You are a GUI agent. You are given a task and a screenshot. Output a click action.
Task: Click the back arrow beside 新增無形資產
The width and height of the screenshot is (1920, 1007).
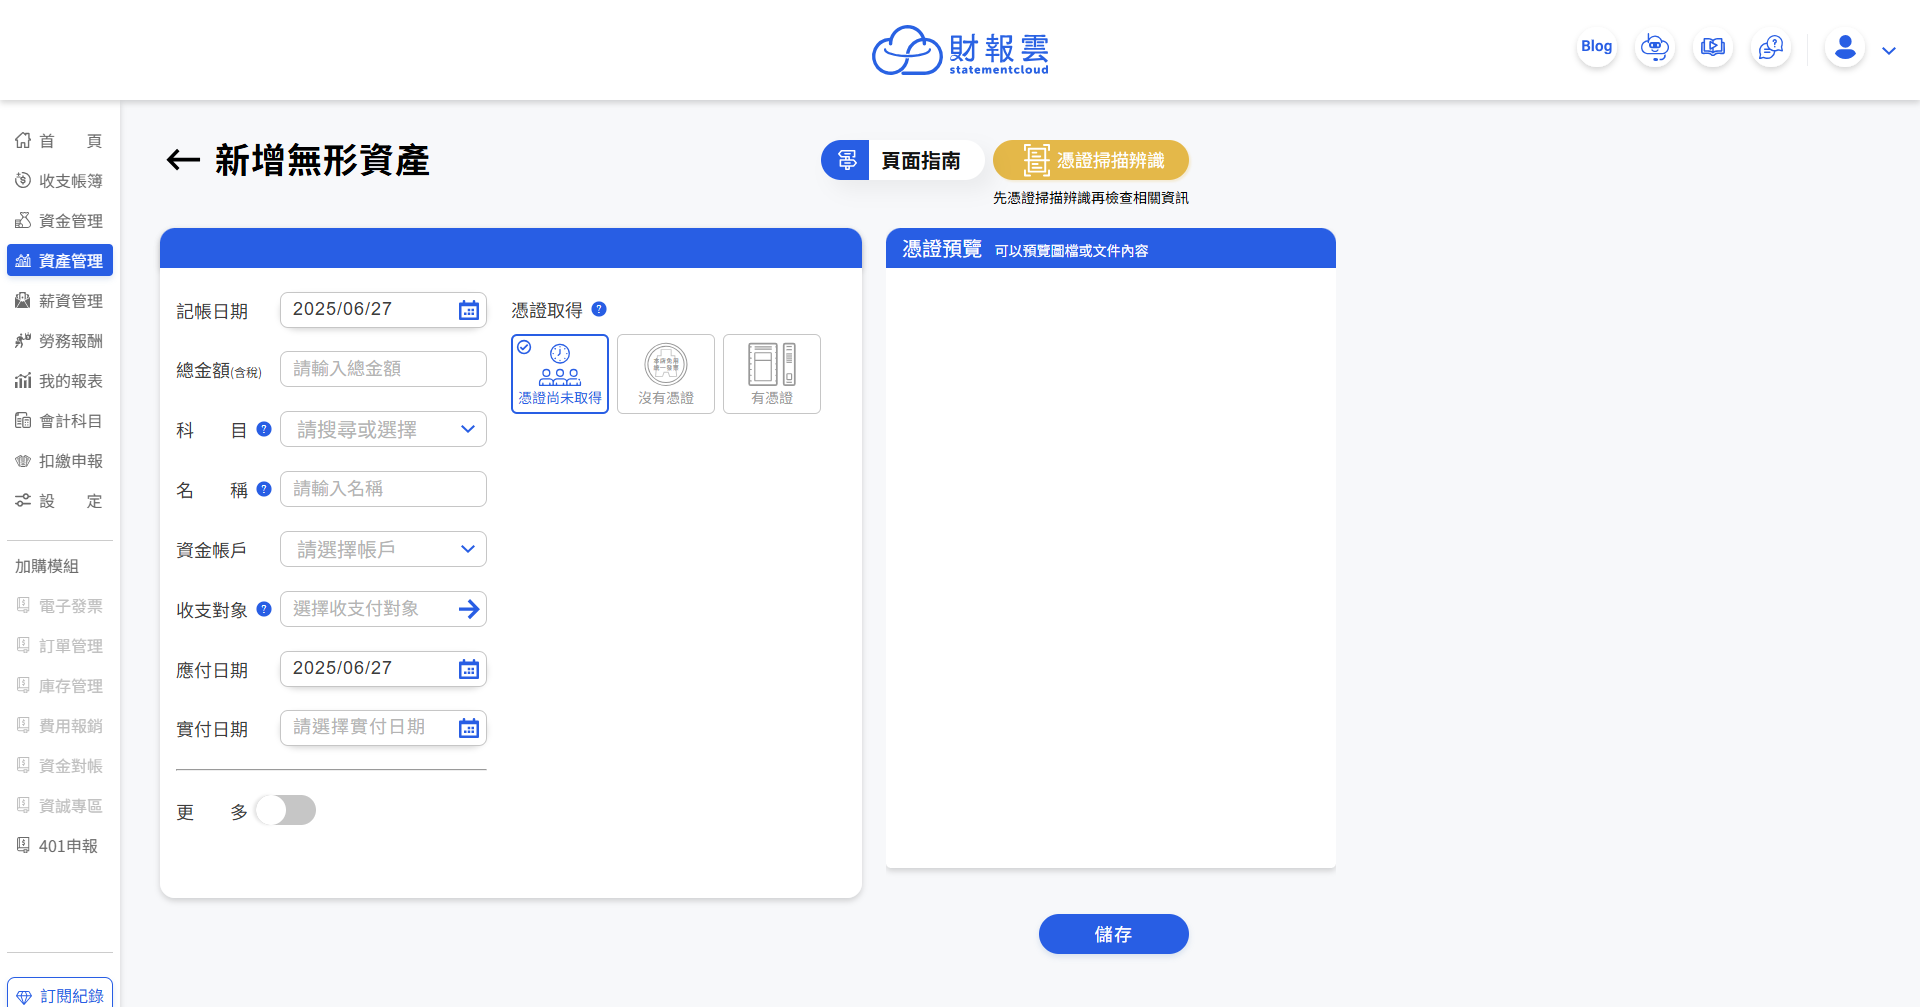click(183, 160)
